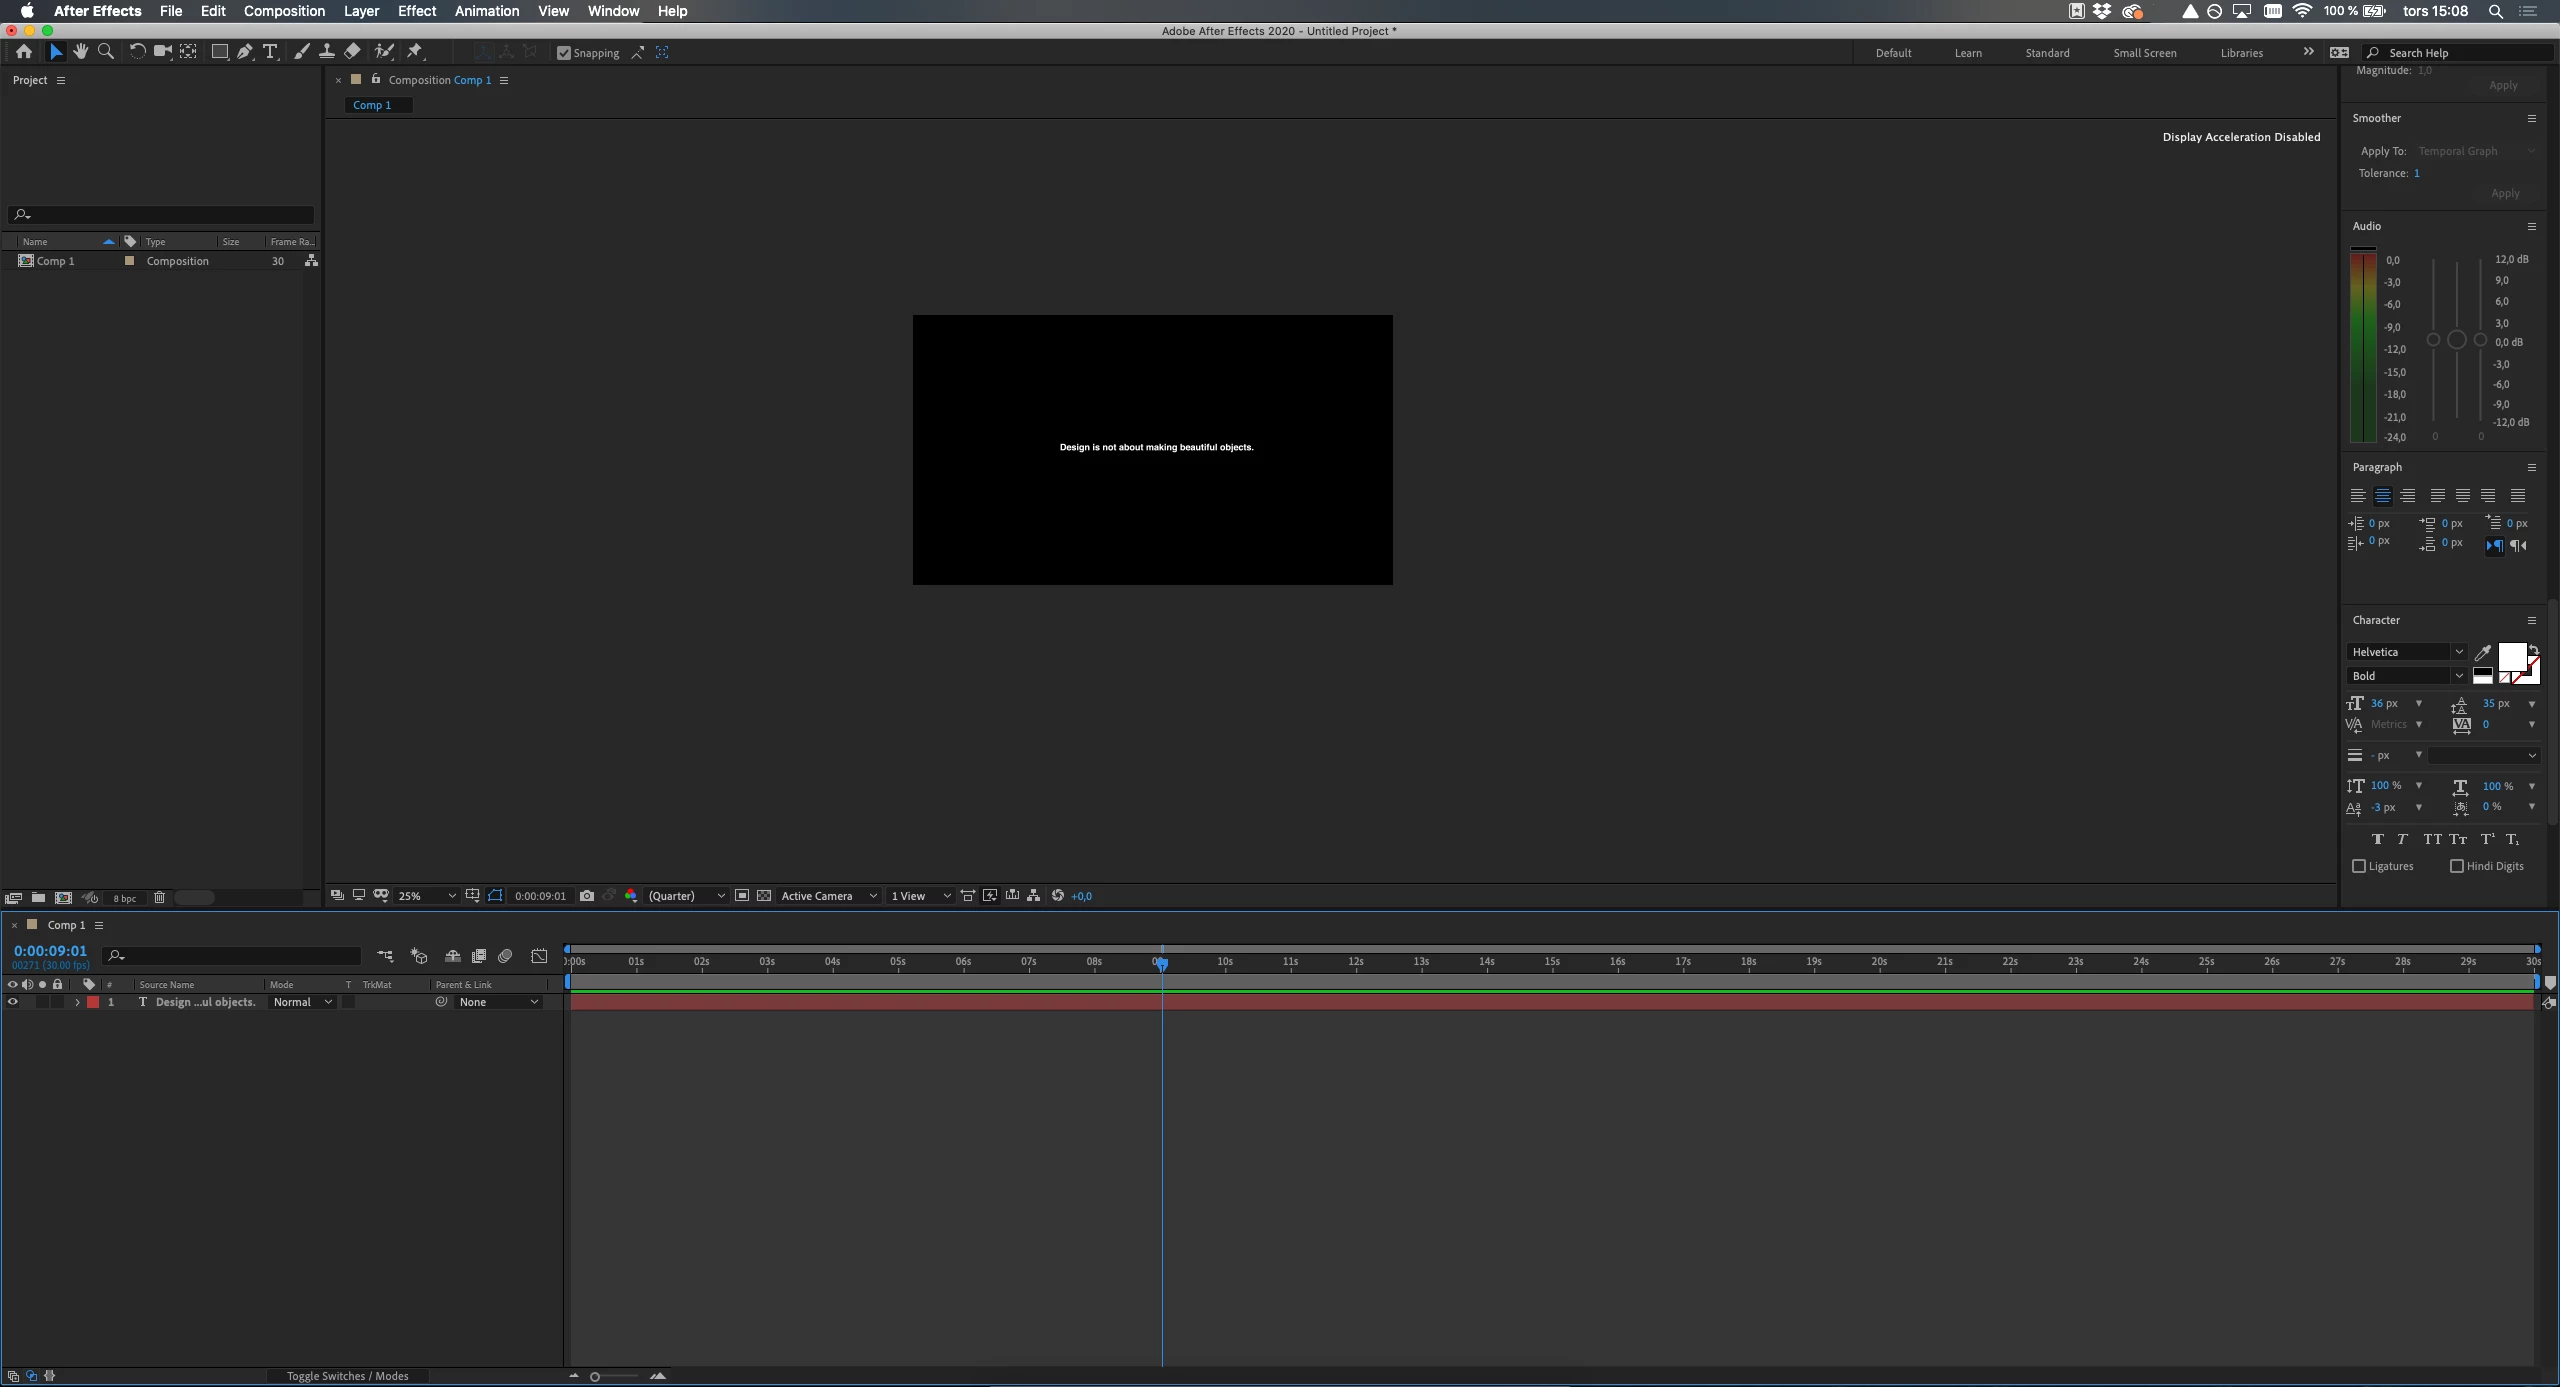
Task: Click the white fill color swatch
Action: click(x=2511, y=656)
